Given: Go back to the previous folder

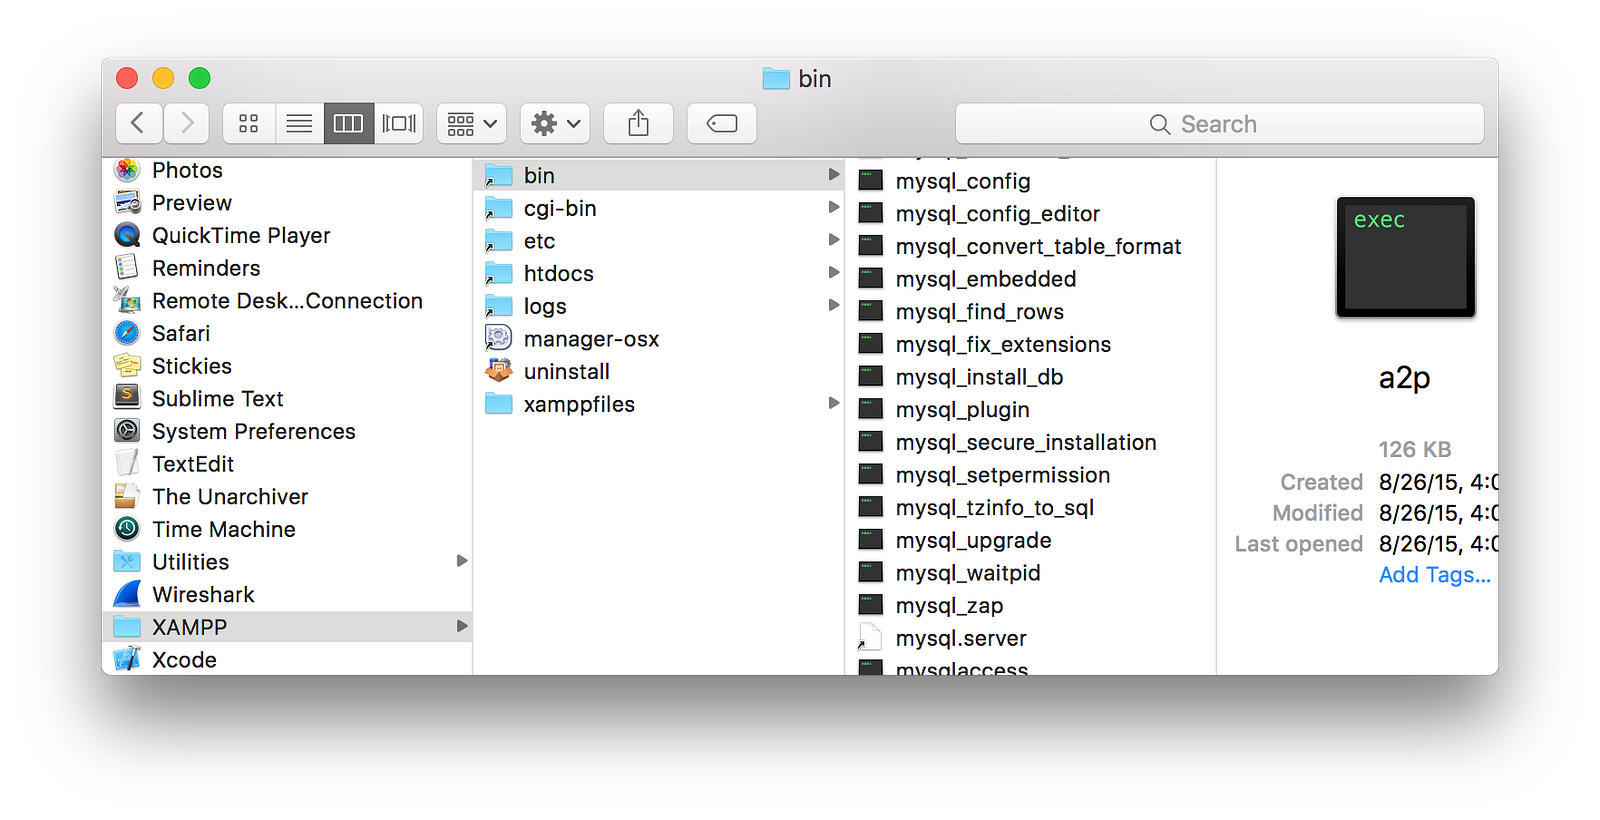Looking at the screenshot, I should point(139,123).
